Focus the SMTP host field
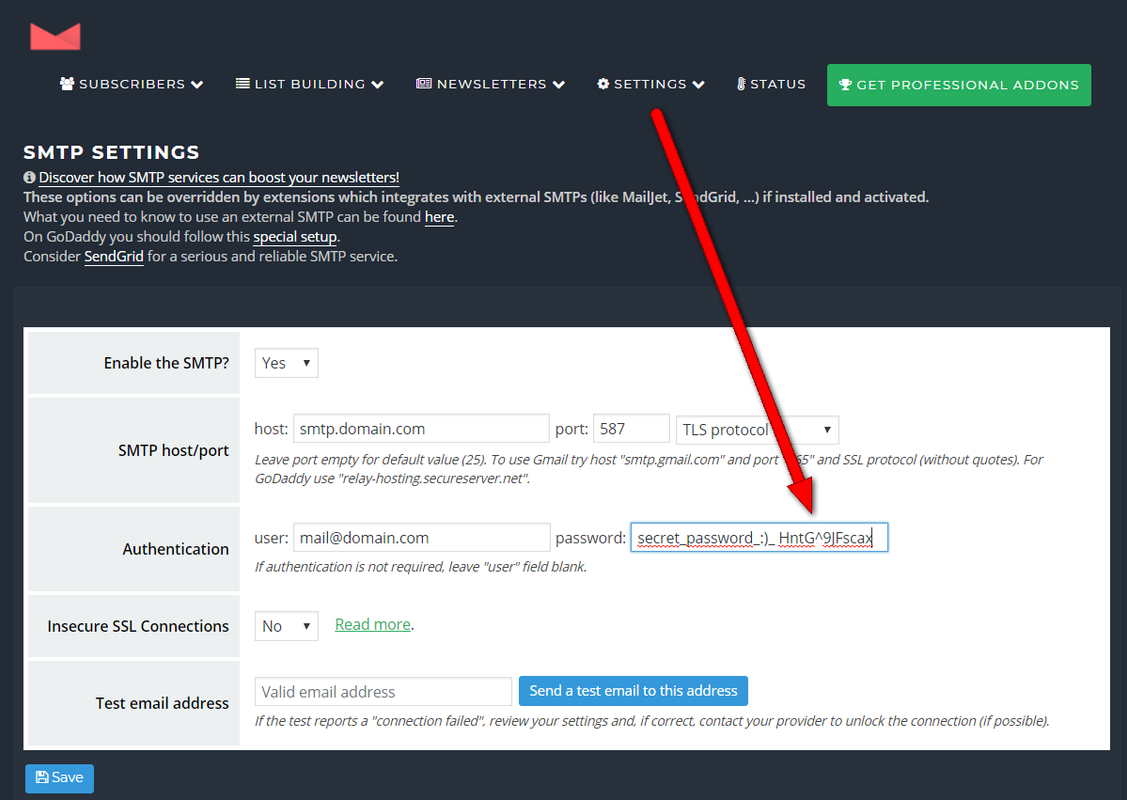The width and height of the screenshot is (1127, 800). click(x=421, y=429)
